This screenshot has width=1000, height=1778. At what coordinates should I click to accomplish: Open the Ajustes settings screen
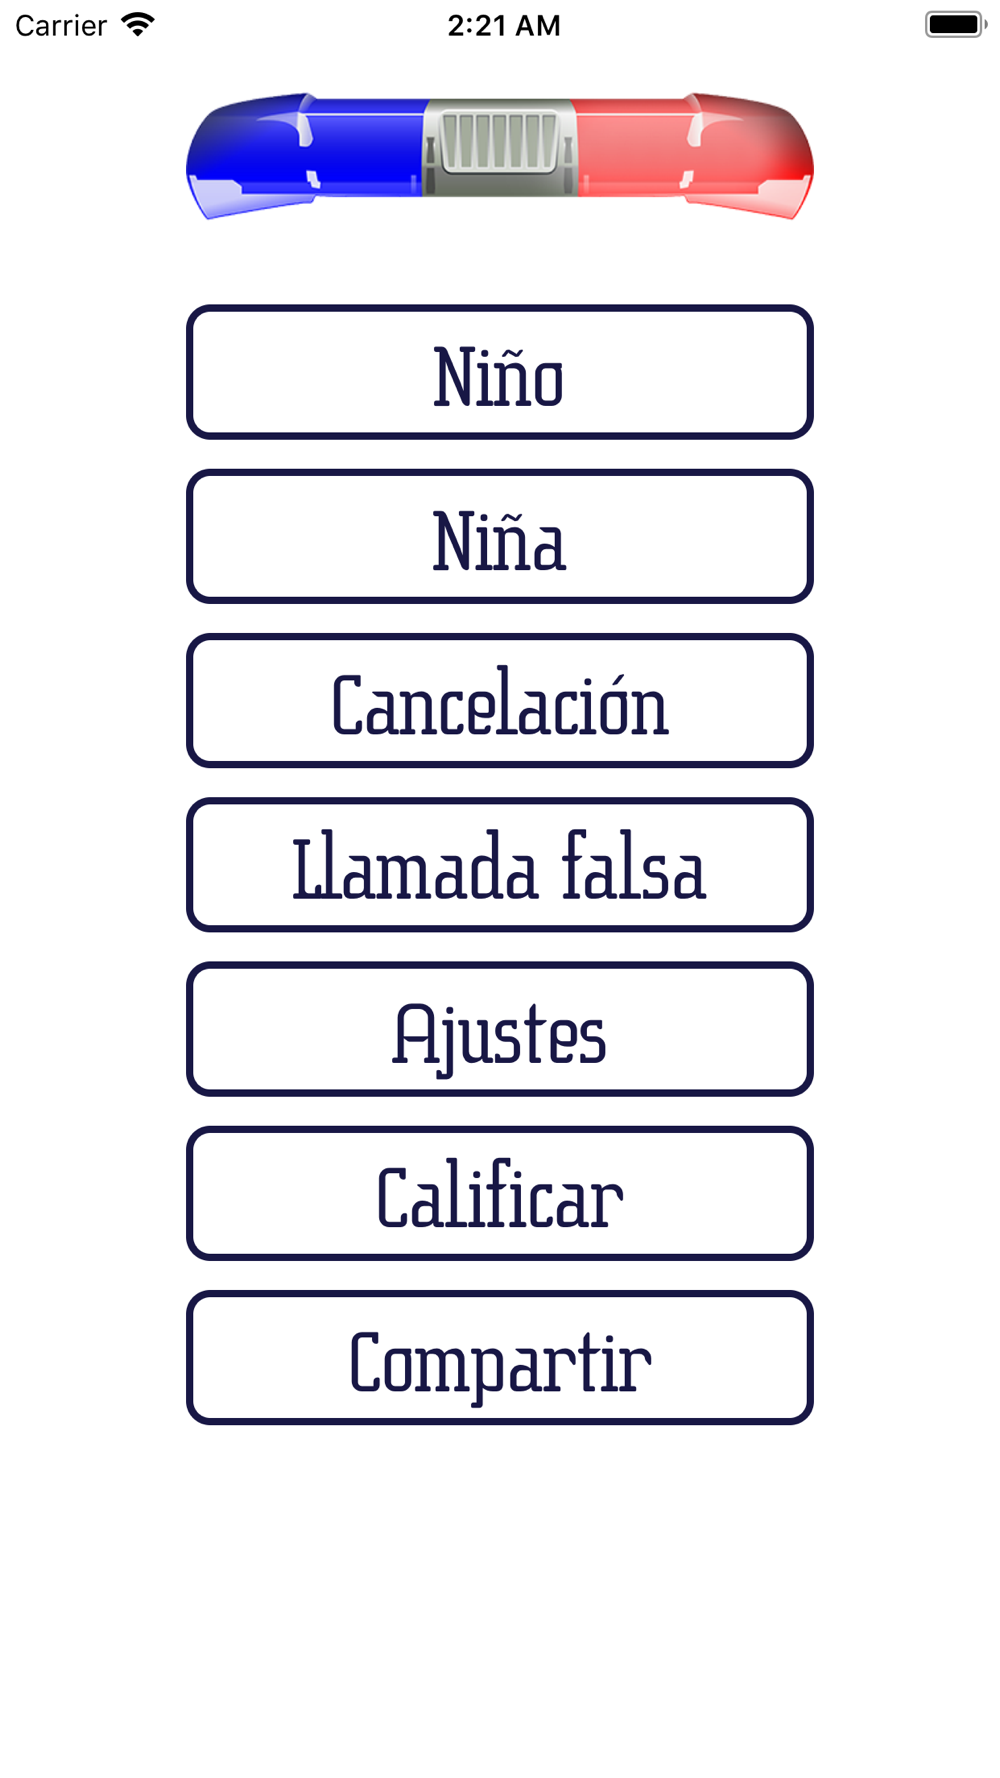pyautogui.click(x=500, y=1029)
